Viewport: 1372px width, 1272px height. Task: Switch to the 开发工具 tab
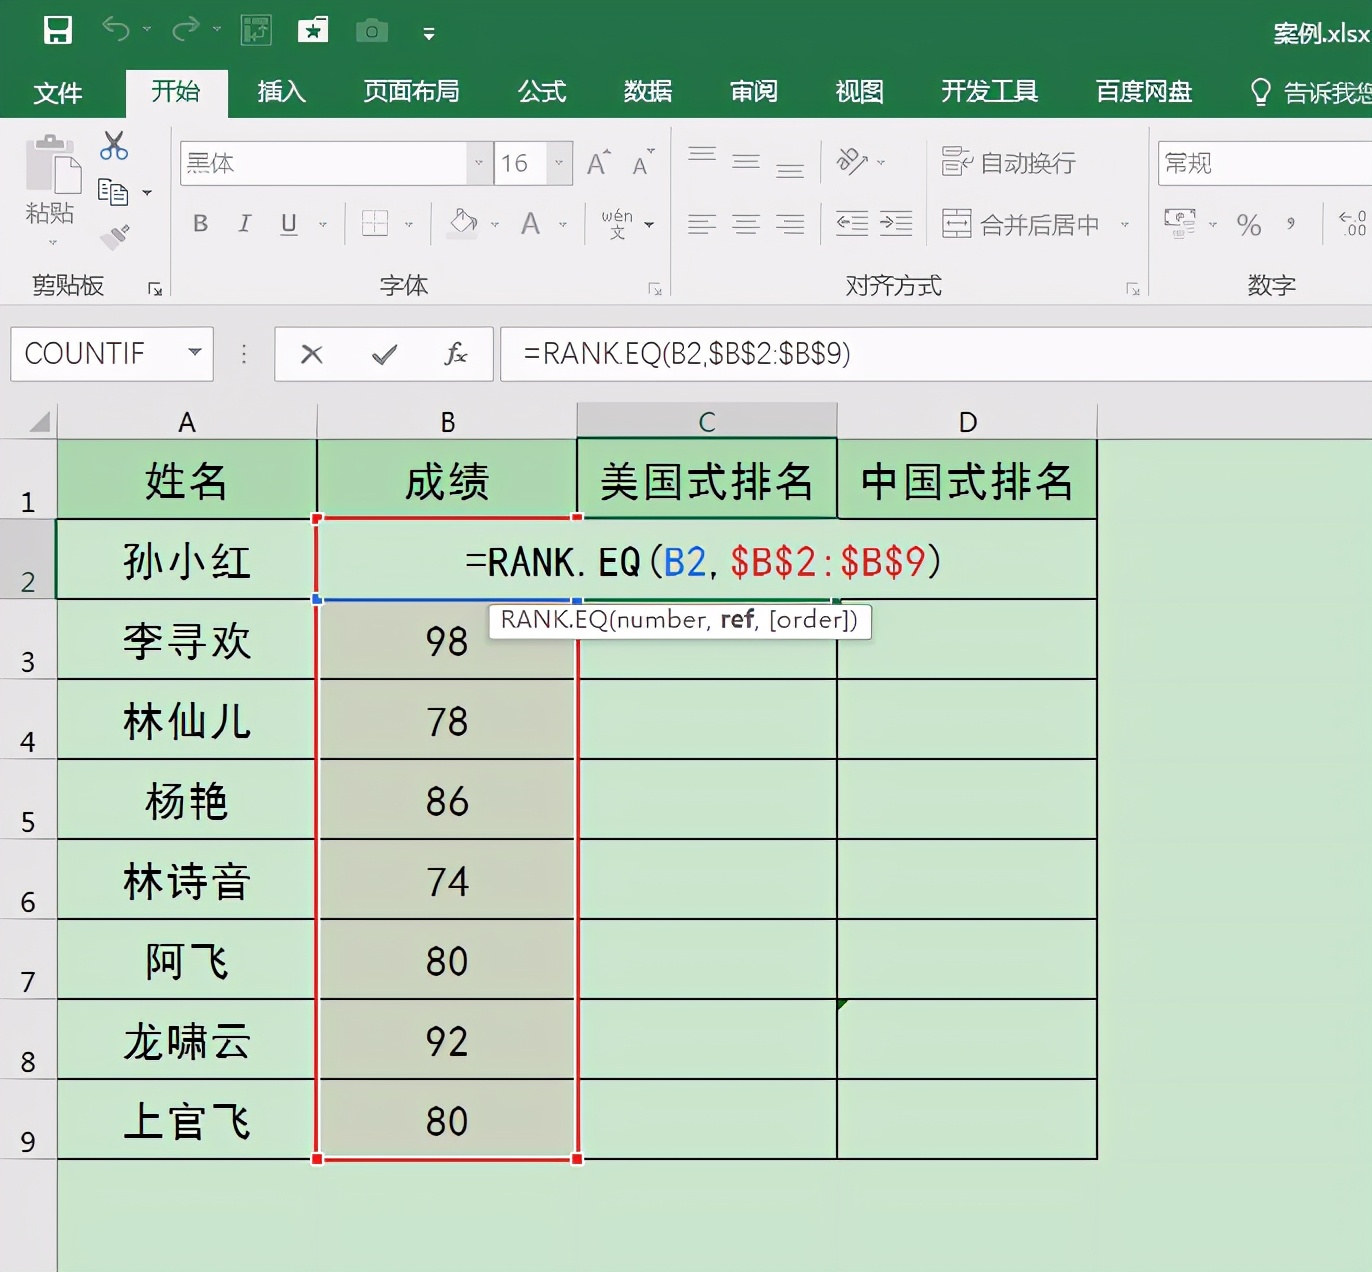(990, 92)
